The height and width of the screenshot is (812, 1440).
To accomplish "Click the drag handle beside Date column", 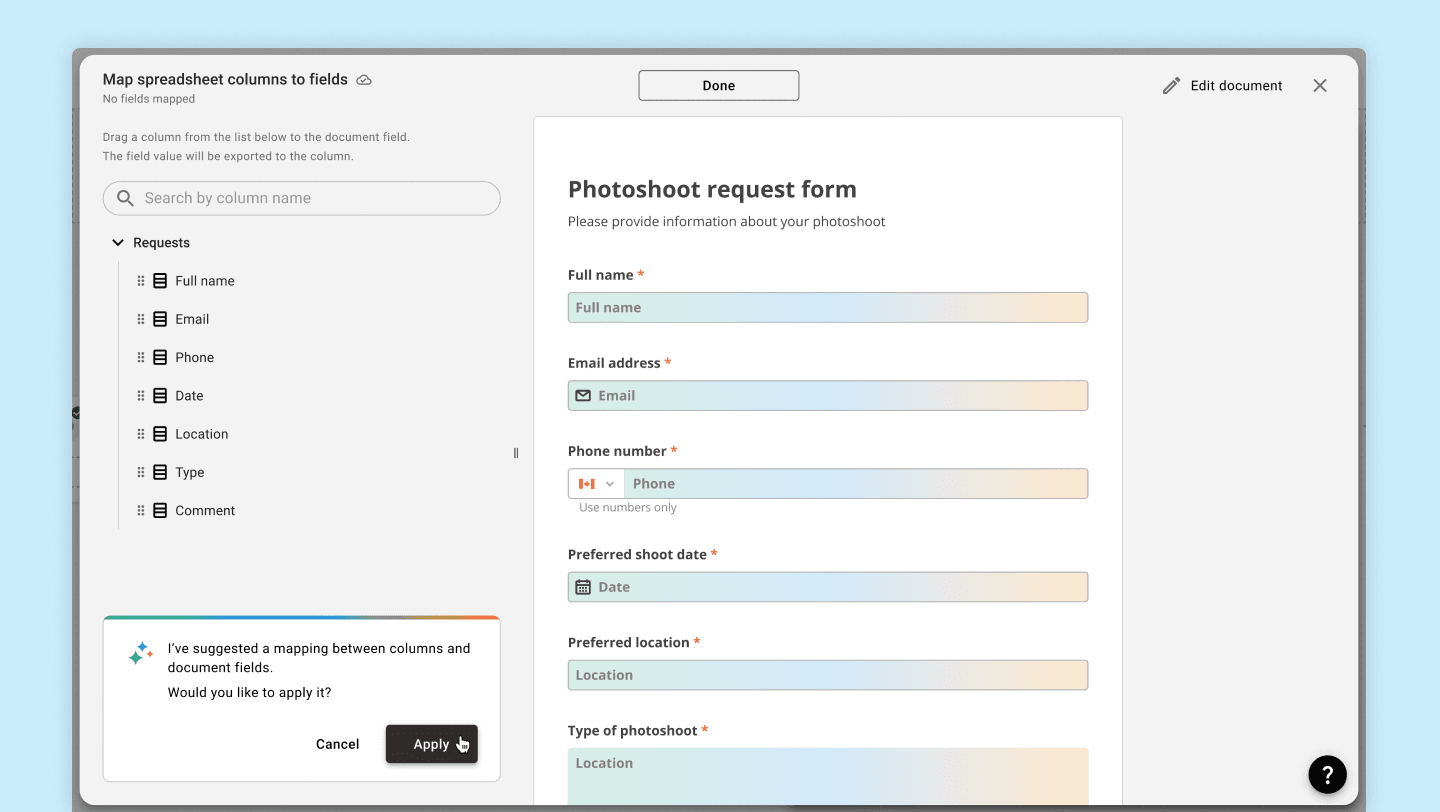I will (x=141, y=396).
